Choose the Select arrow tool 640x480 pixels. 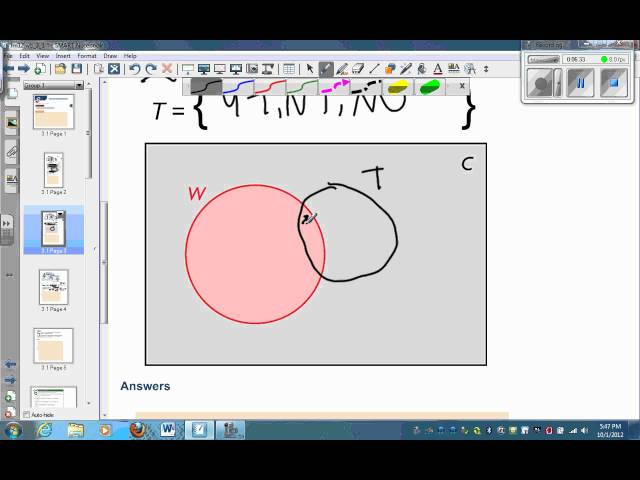(310, 69)
